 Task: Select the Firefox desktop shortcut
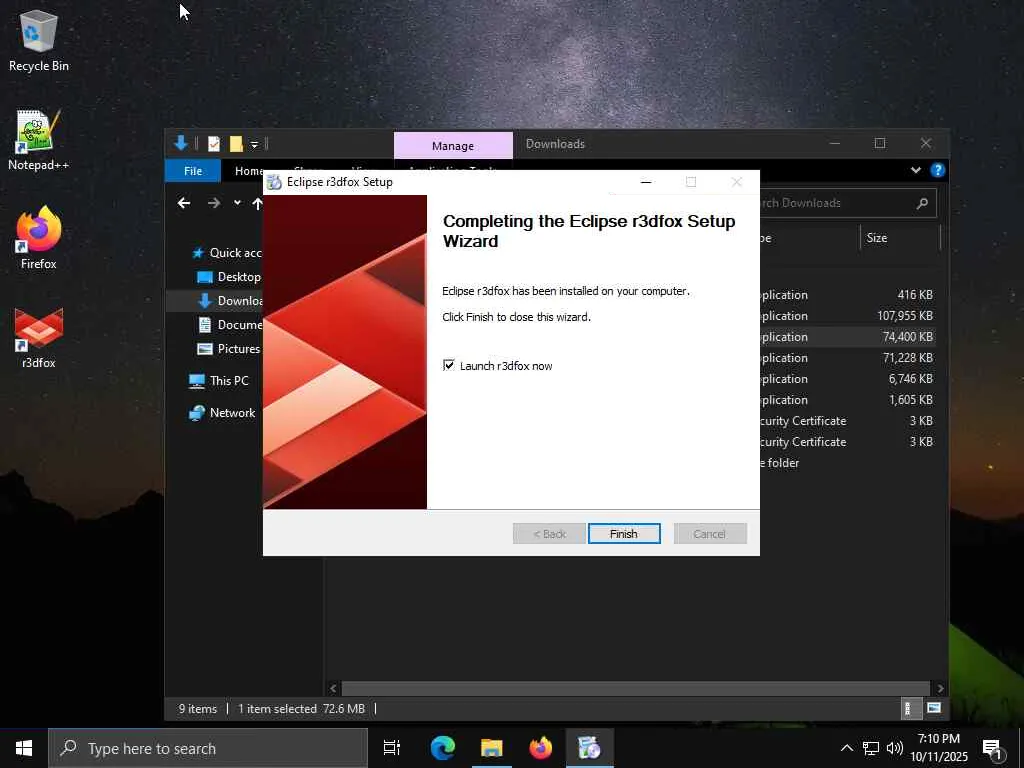(39, 238)
